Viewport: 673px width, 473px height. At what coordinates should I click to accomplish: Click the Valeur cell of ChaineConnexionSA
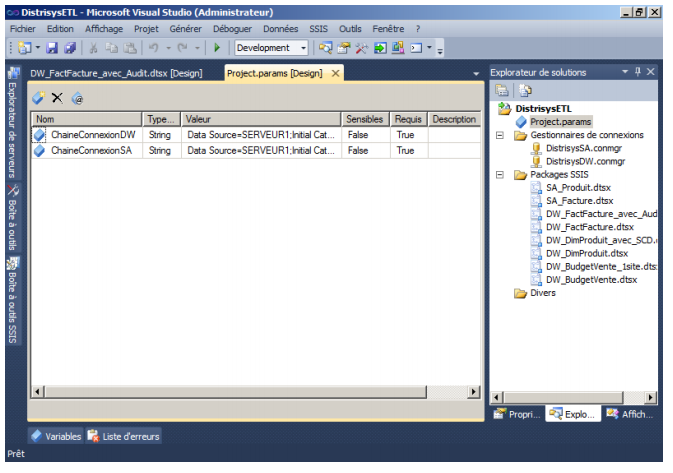pos(260,150)
